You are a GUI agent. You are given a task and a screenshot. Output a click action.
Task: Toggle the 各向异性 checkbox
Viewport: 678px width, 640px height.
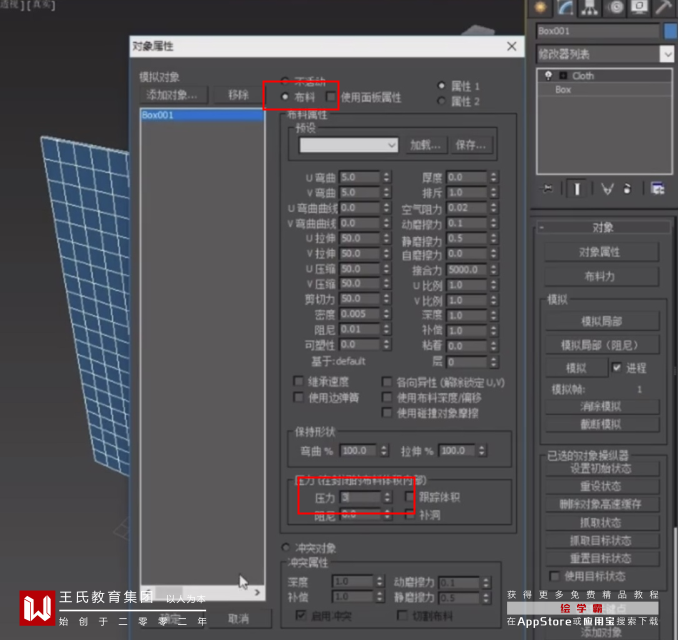tap(387, 382)
